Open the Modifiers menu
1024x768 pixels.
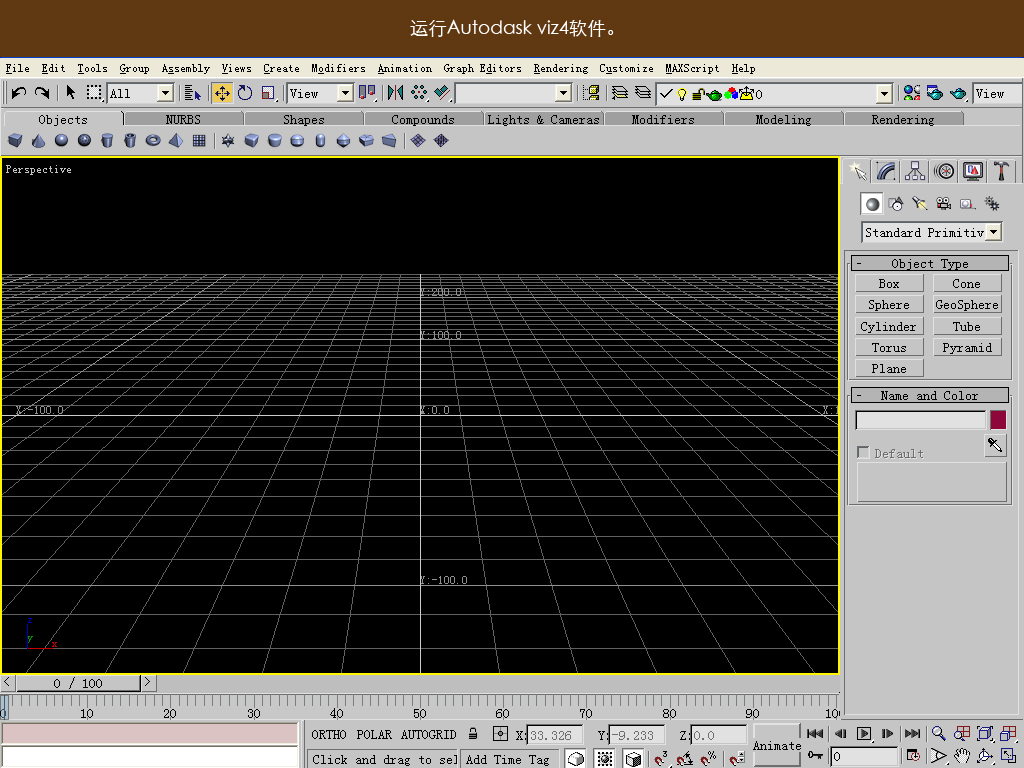pyautogui.click(x=338, y=68)
